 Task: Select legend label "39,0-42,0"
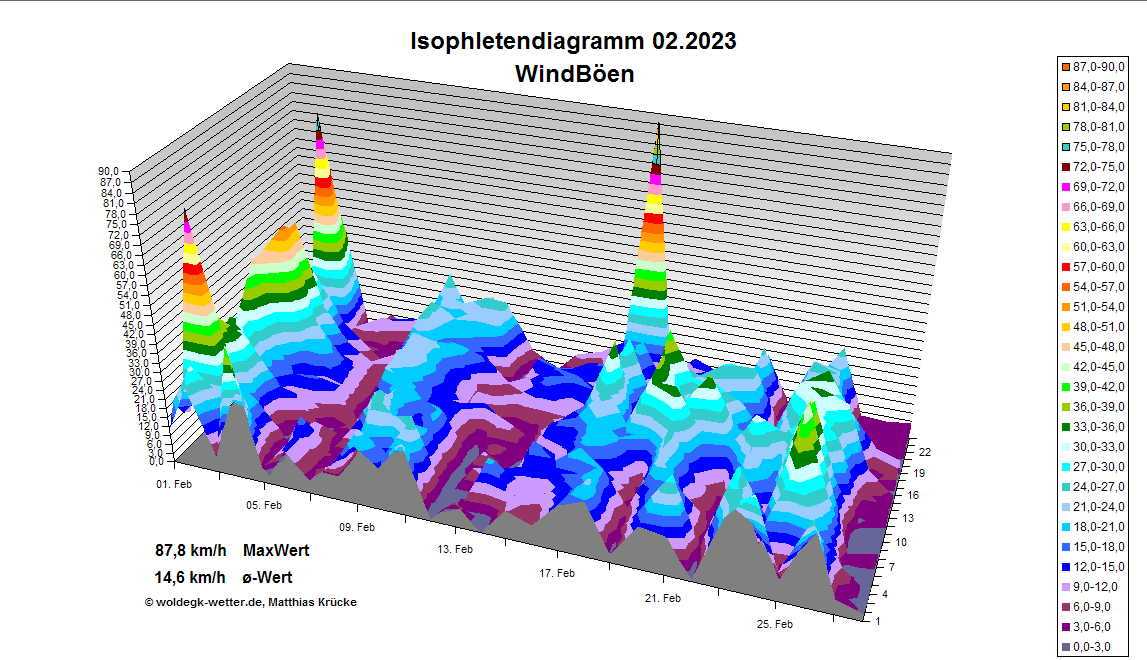[1099, 386]
